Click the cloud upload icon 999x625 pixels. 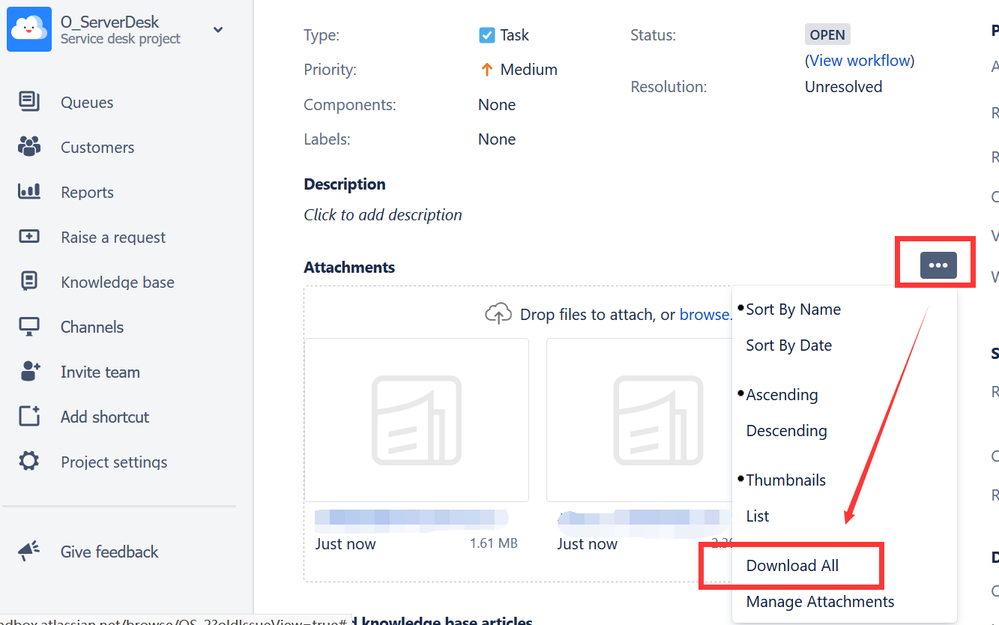coord(498,313)
